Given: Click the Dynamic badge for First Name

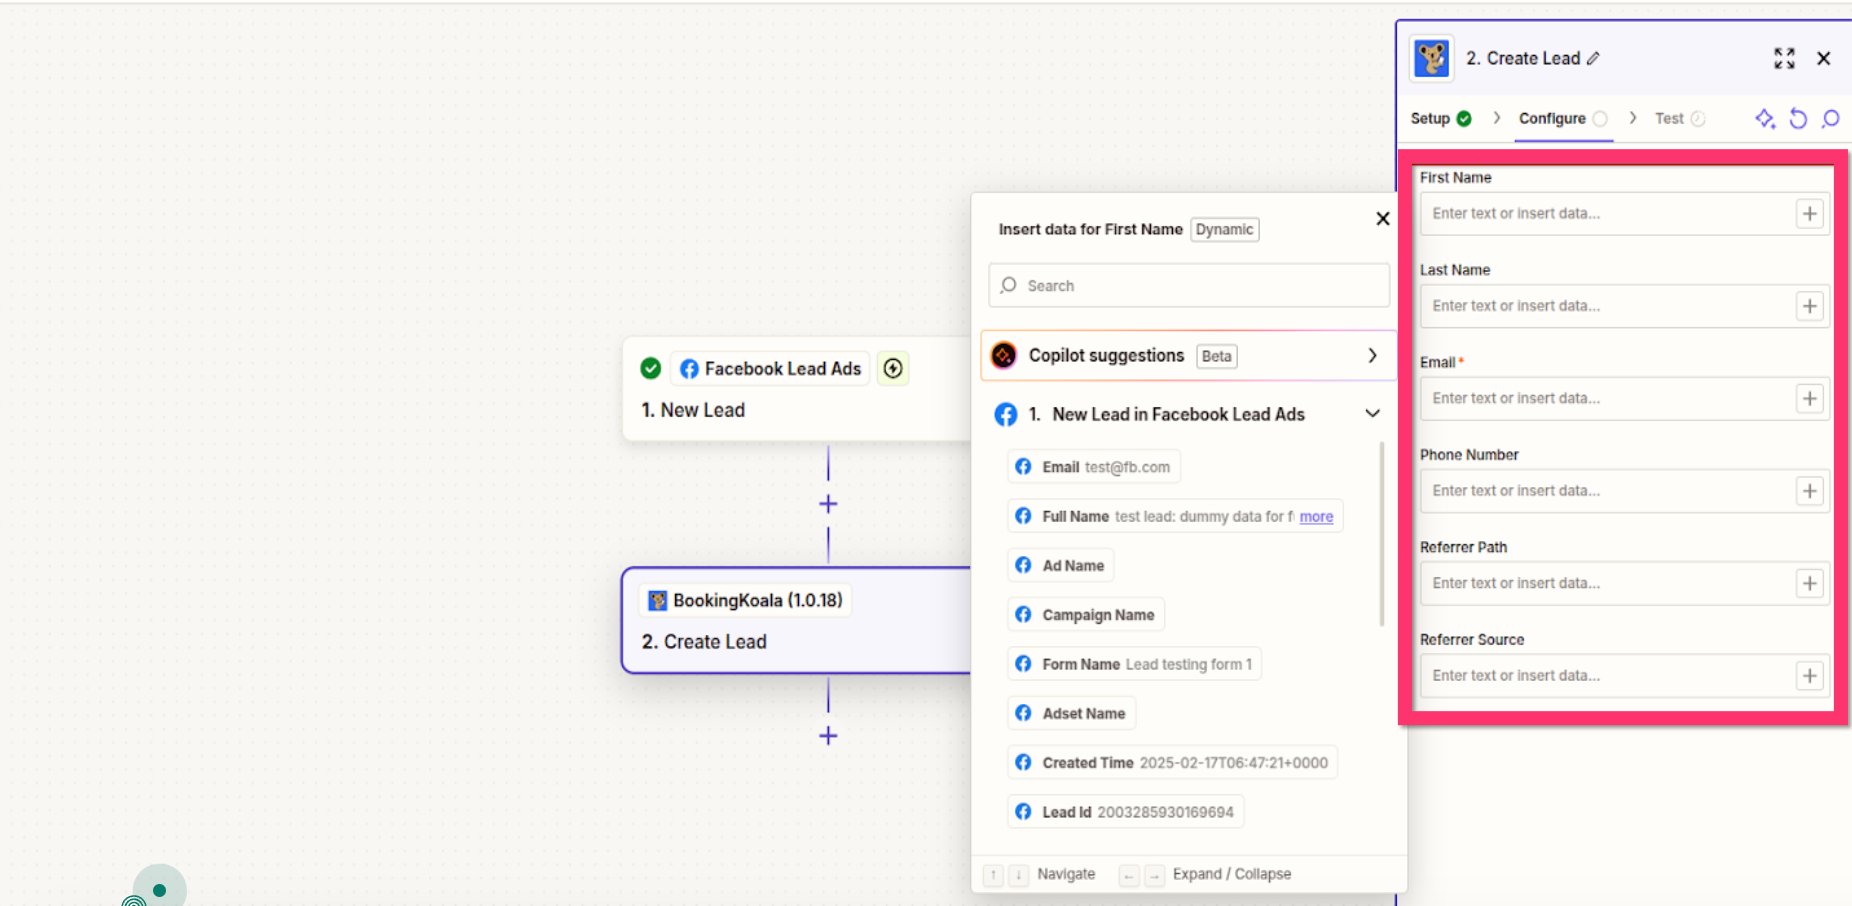Looking at the screenshot, I should [1224, 230].
